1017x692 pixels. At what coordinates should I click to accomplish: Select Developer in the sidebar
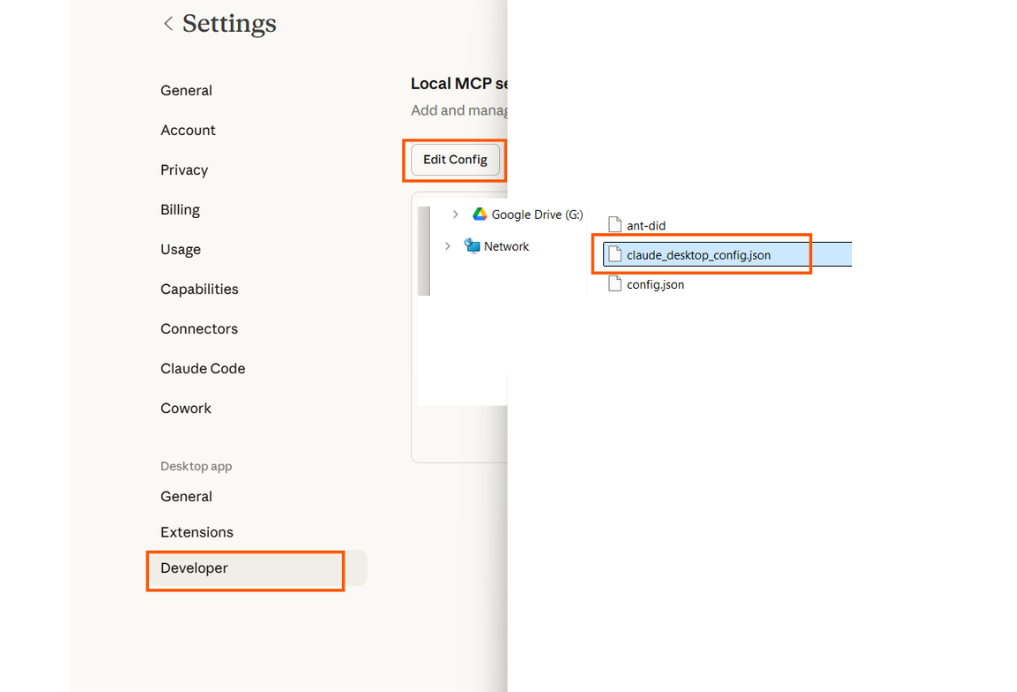194,568
